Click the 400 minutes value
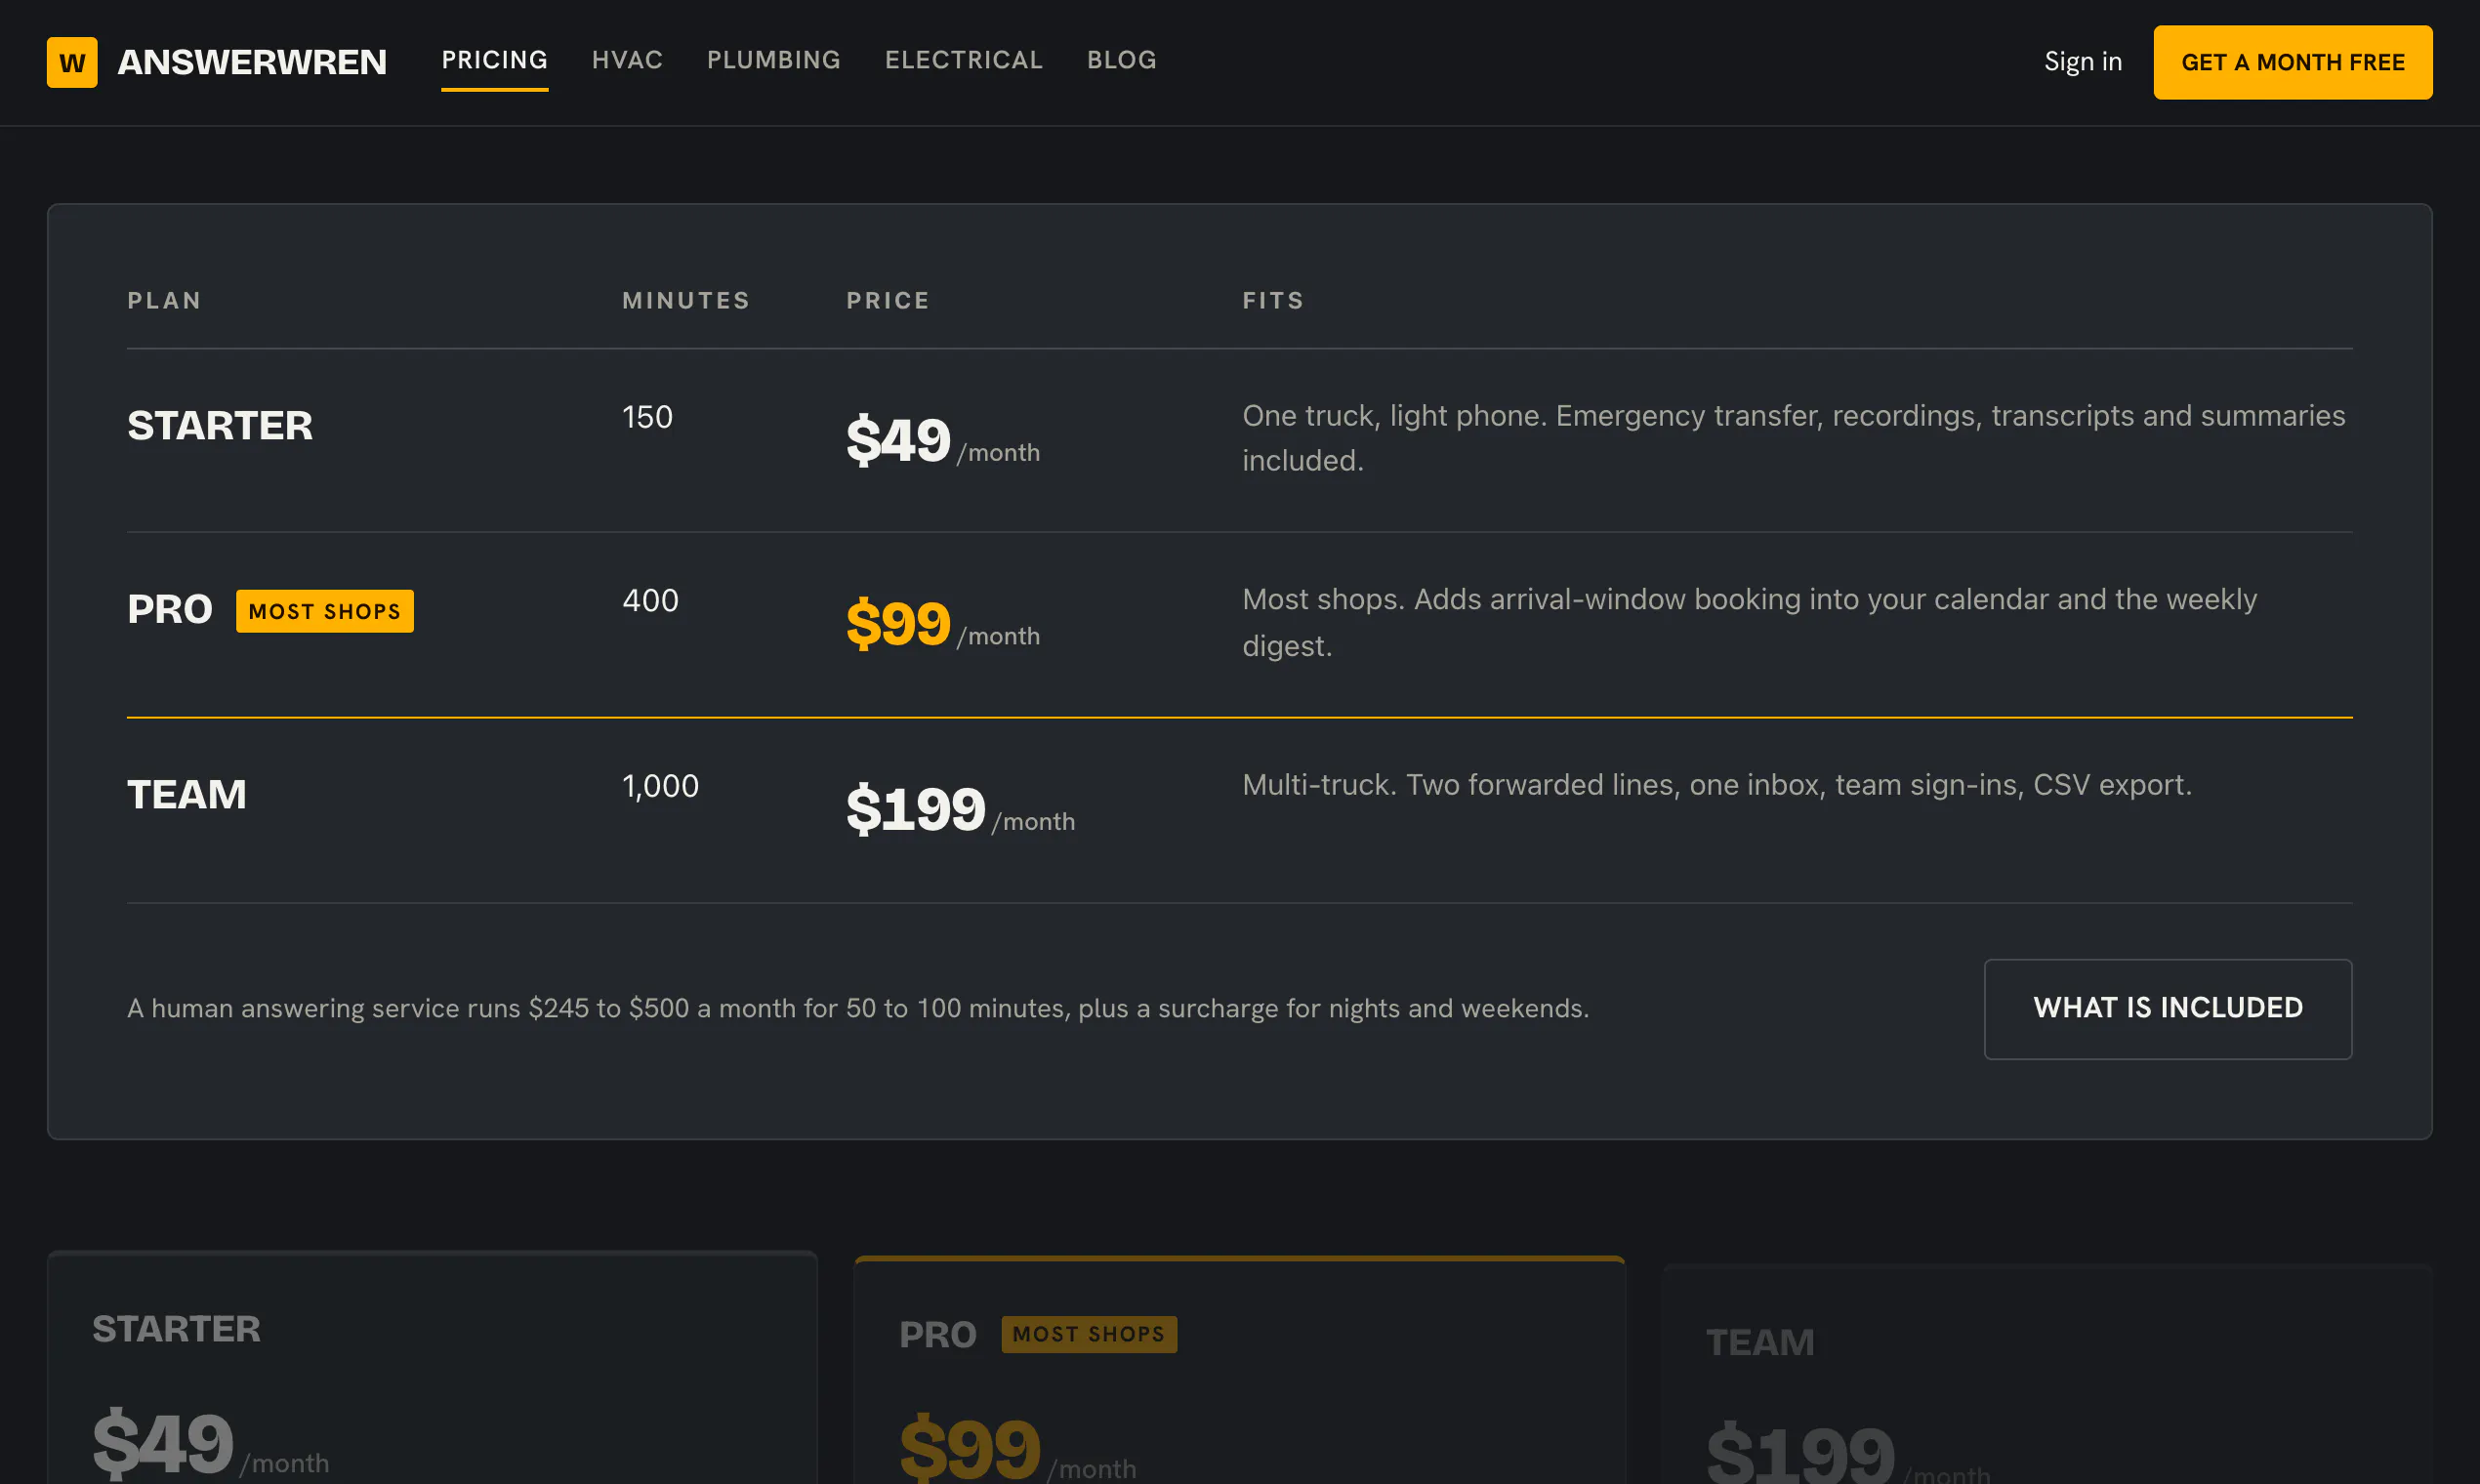 pyautogui.click(x=650, y=600)
